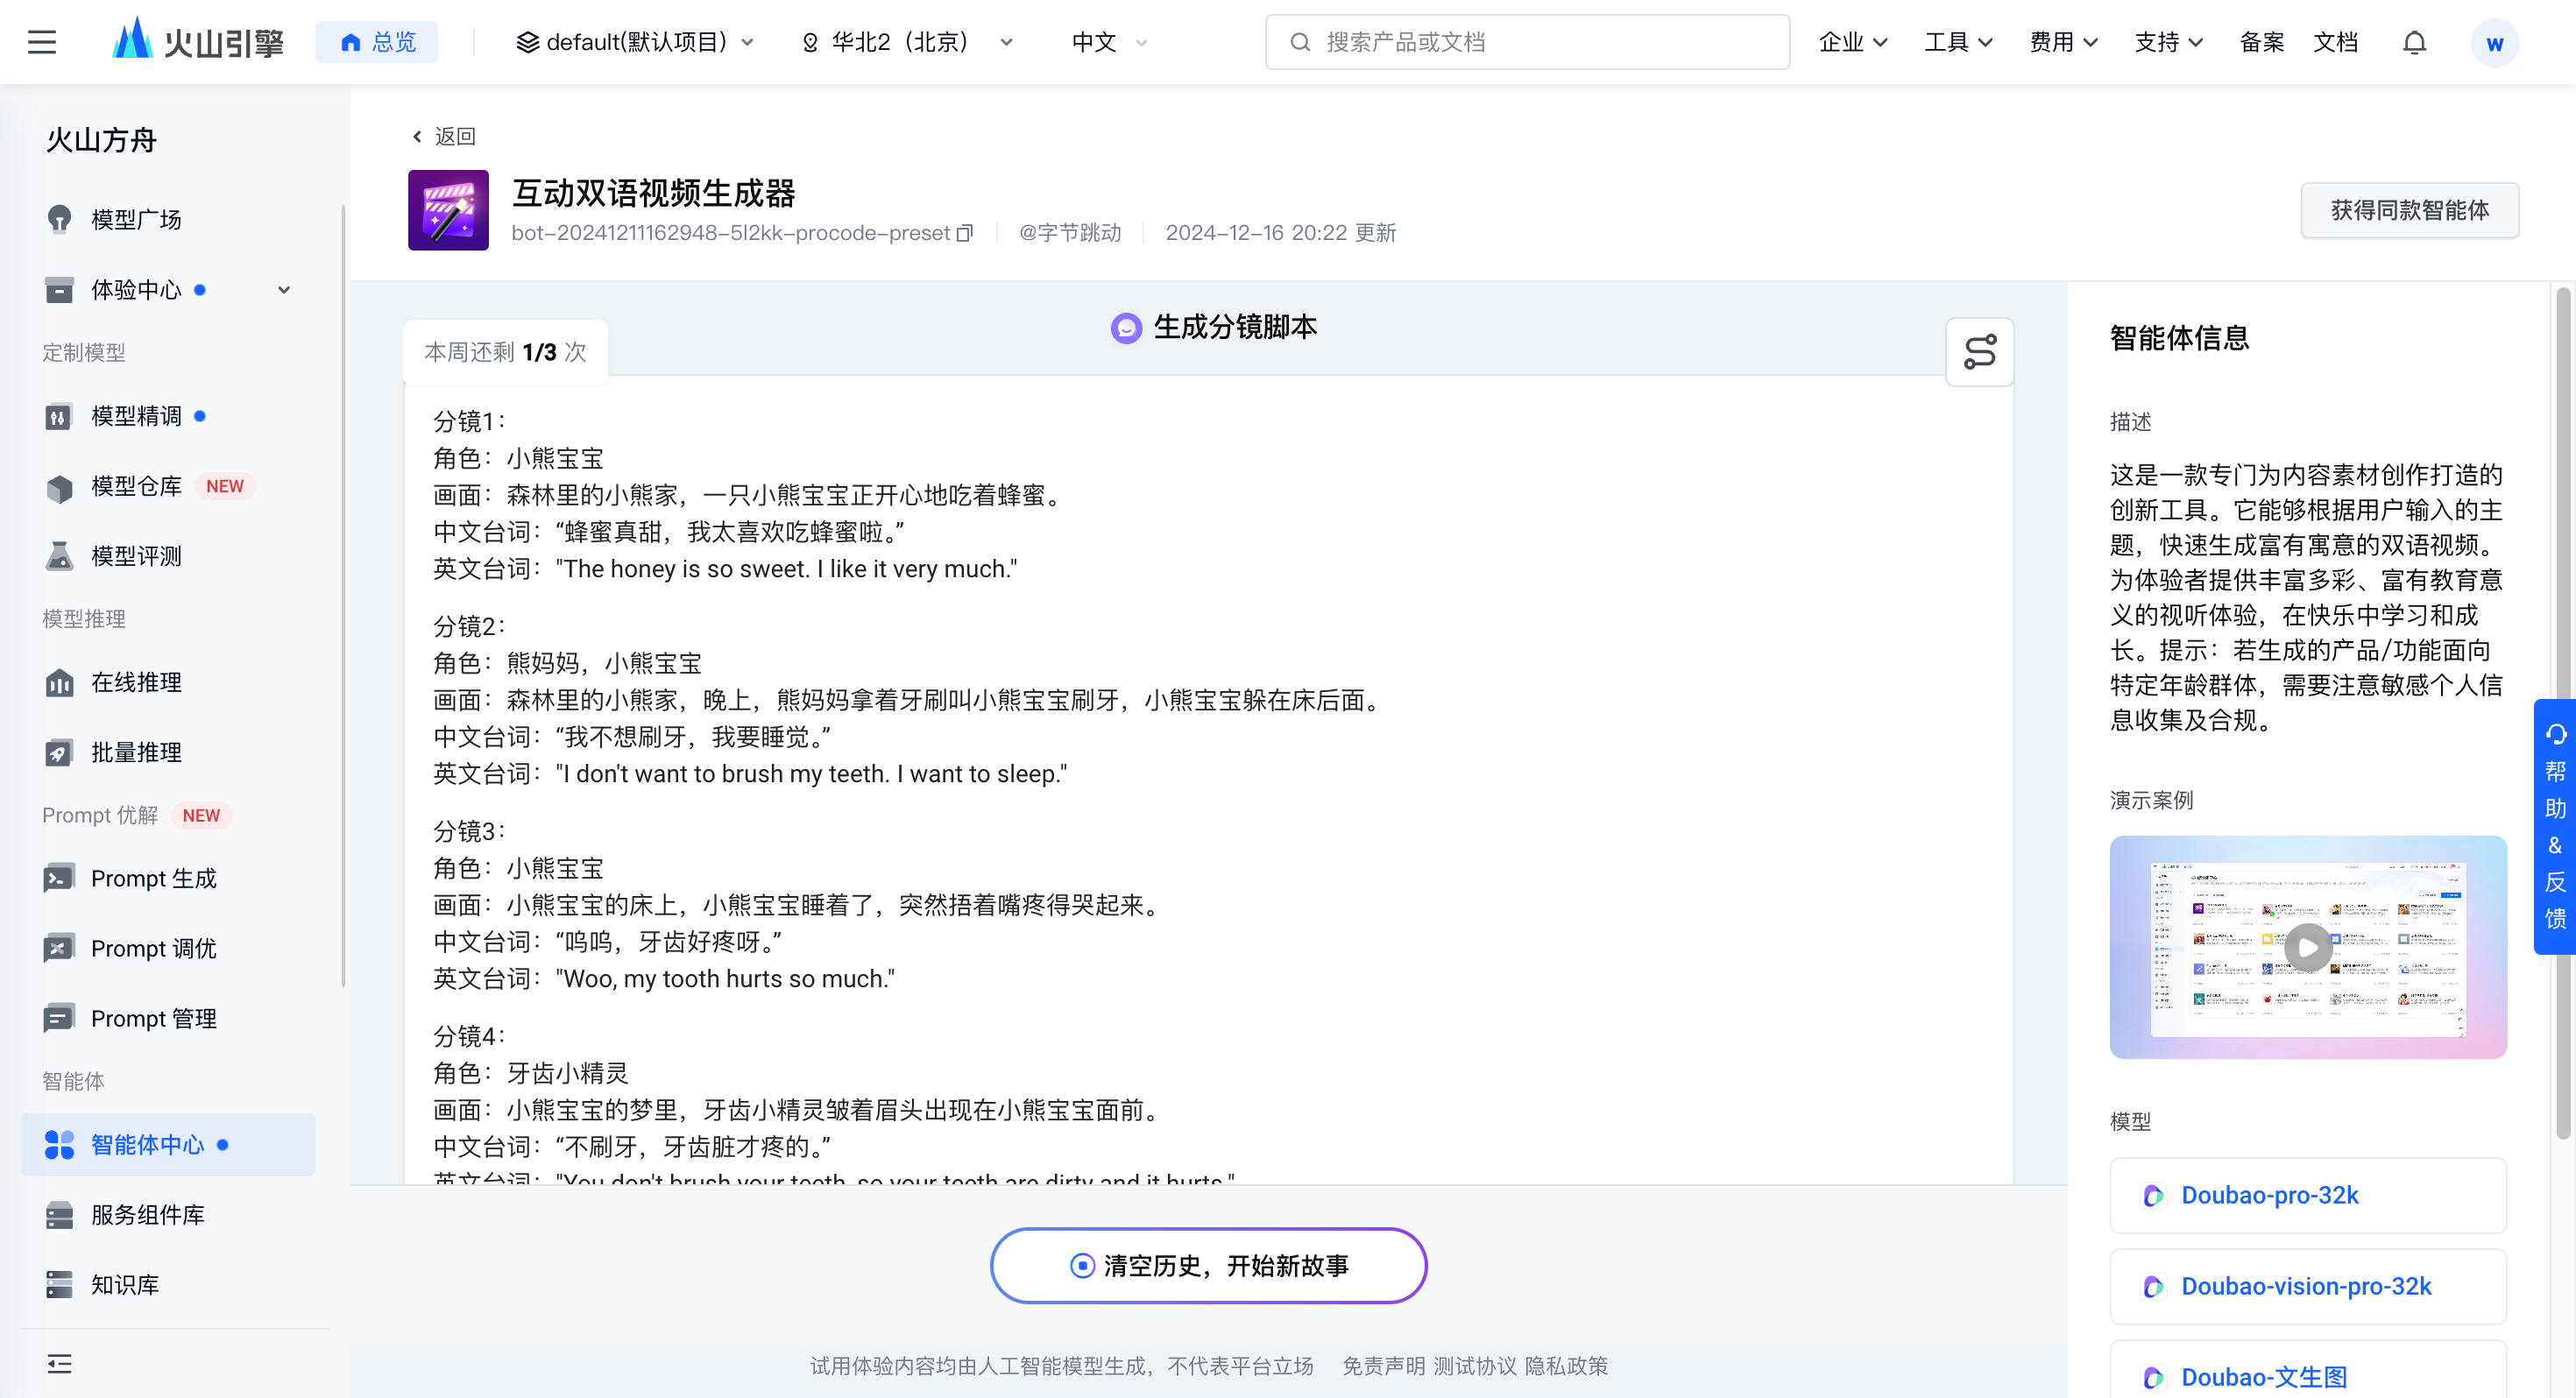Open 华北2 (北京) region dropdown

(907, 42)
